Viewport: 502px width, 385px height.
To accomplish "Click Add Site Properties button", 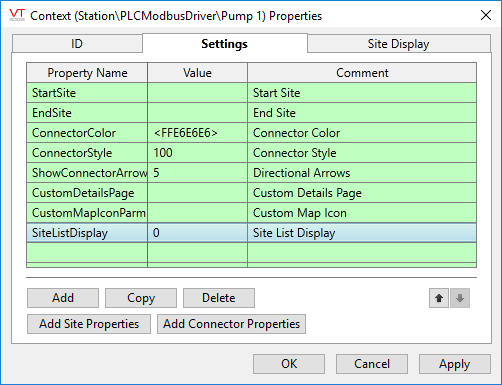I will (89, 324).
